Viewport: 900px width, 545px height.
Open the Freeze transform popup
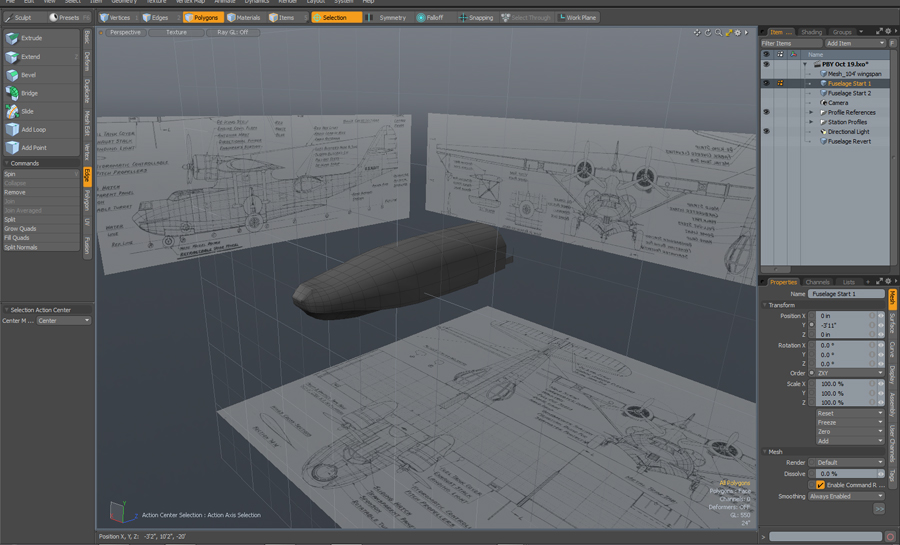pyautogui.click(x=850, y=422)
